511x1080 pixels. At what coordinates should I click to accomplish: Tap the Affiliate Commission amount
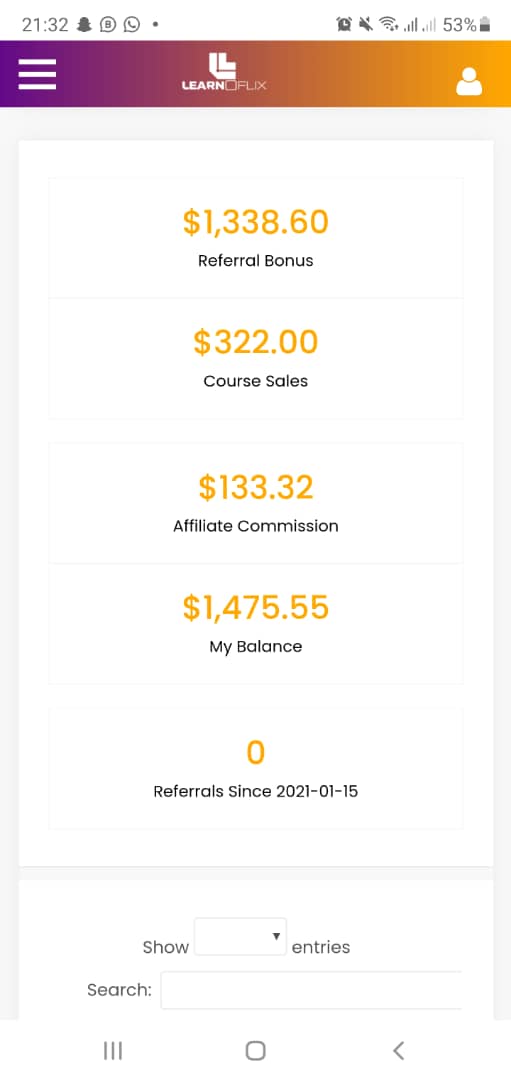click(x=256, y=488)
